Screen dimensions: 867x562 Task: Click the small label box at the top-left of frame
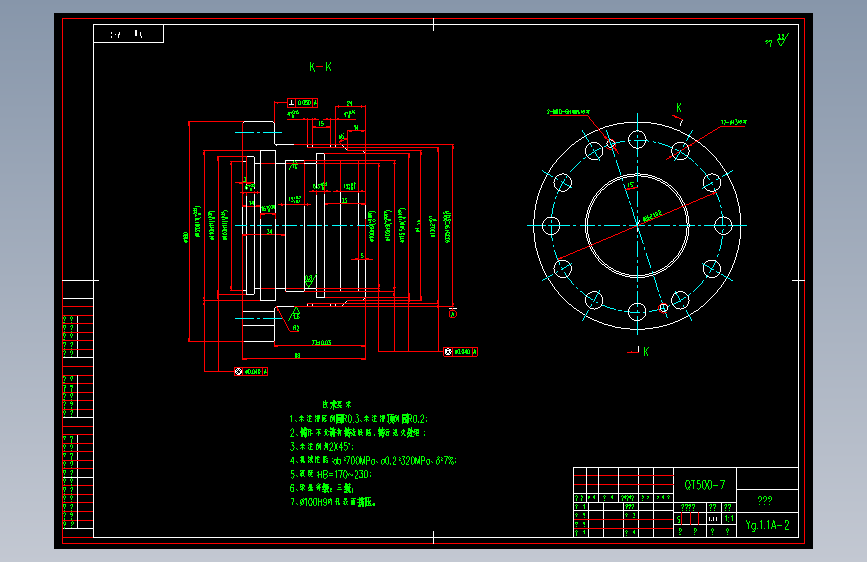point(128,34)
